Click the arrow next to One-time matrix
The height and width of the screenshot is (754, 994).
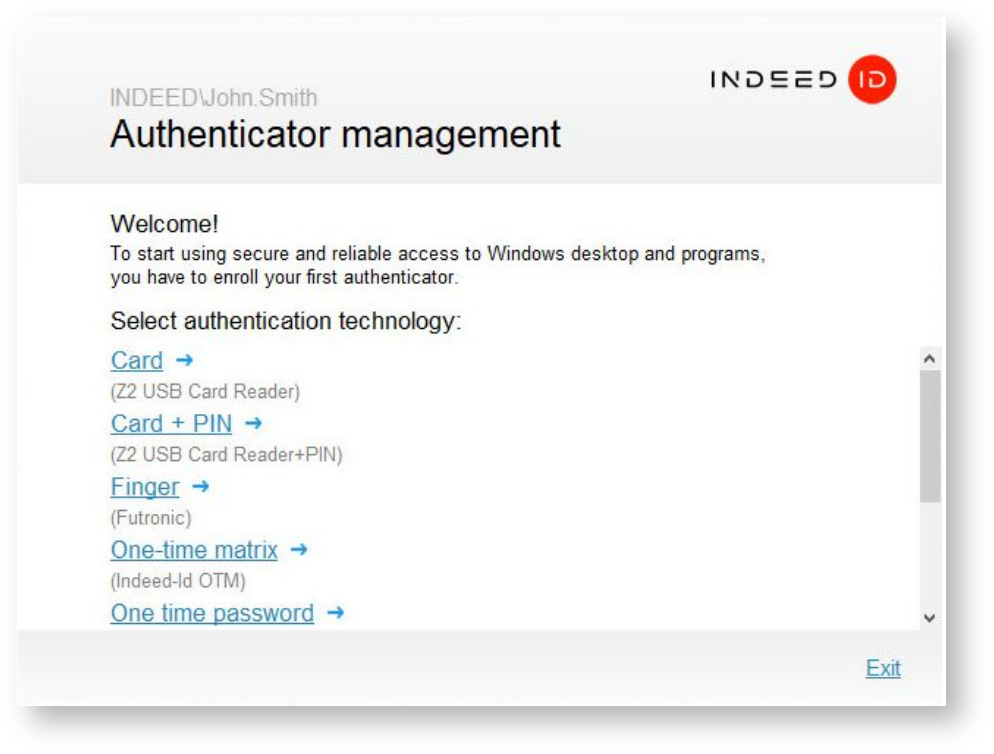point(299,550)
